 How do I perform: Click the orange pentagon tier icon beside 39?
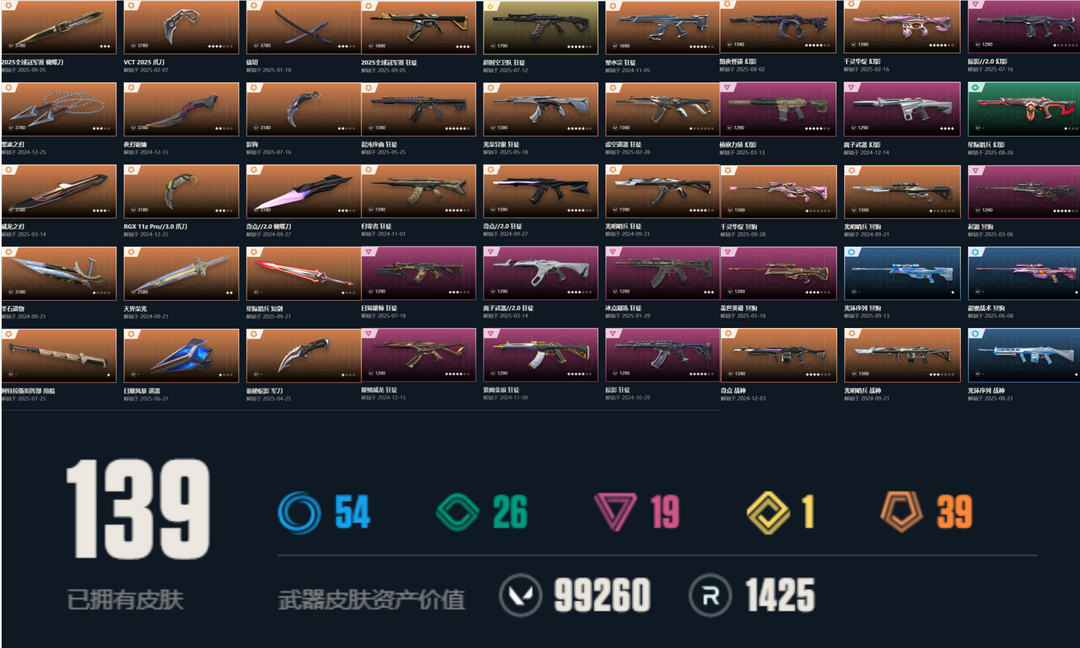coord(902,511)
